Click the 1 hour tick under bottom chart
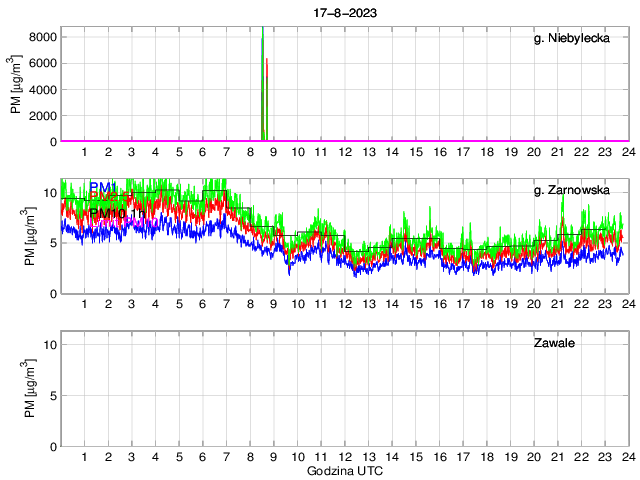This screenshot has width=640, height=480. coord(84,456)
